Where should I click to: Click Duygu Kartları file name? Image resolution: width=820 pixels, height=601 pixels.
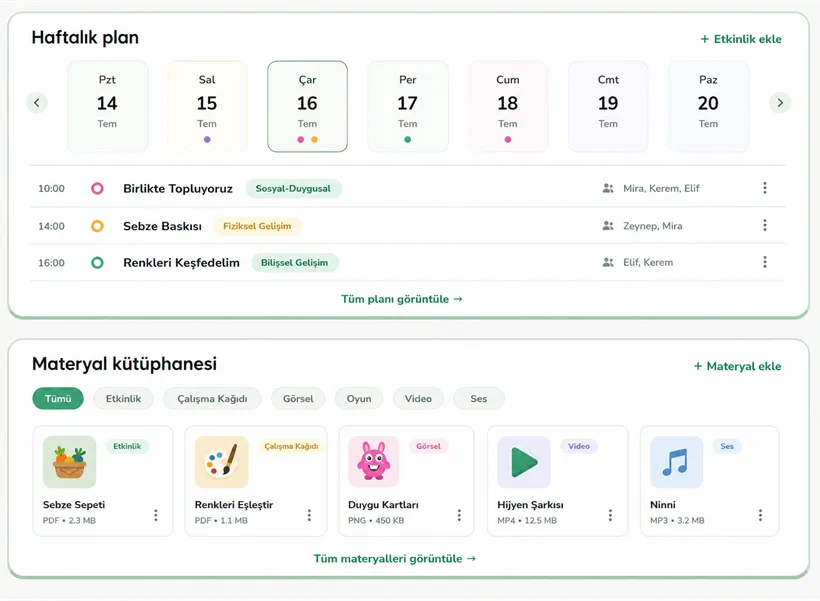(x=383, y=505)
